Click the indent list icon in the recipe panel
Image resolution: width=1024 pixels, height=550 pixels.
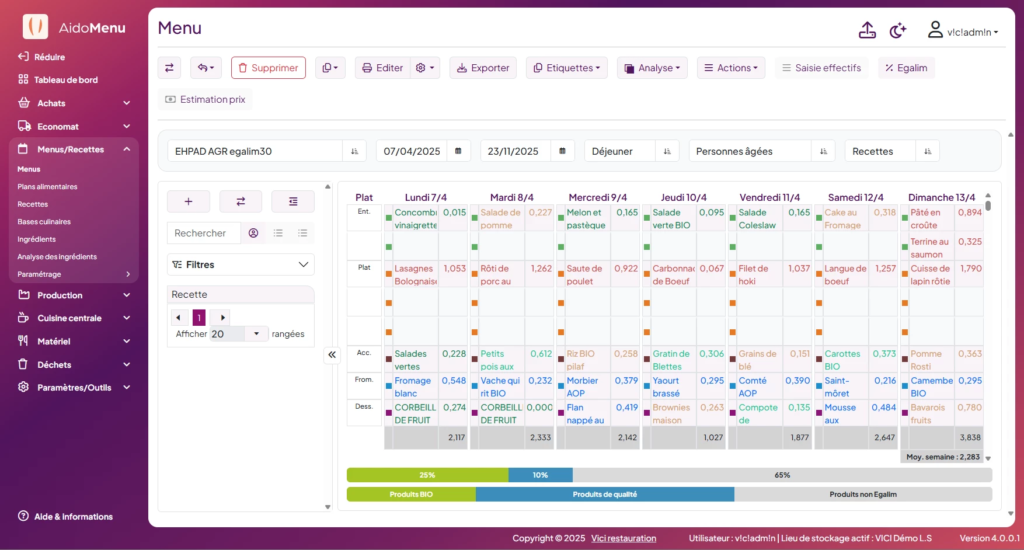click(292, 201)
